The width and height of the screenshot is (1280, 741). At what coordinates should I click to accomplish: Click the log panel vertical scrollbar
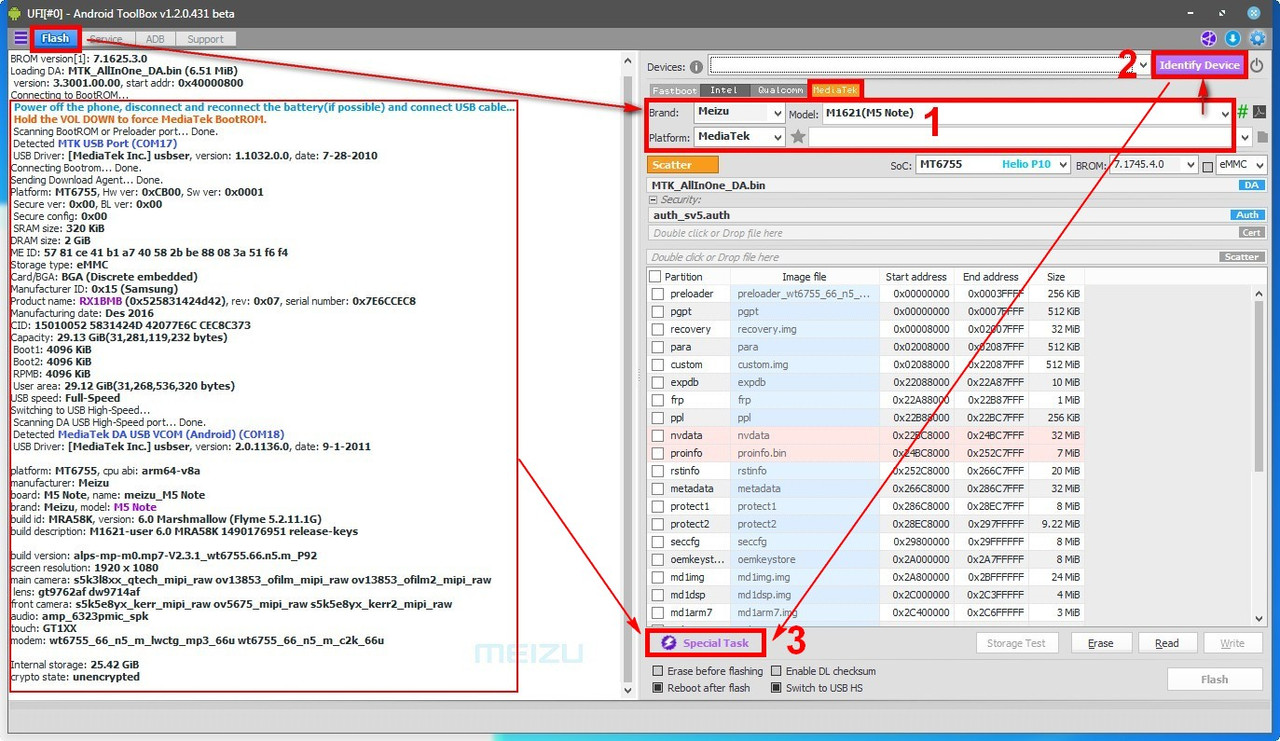click(627, 373)
